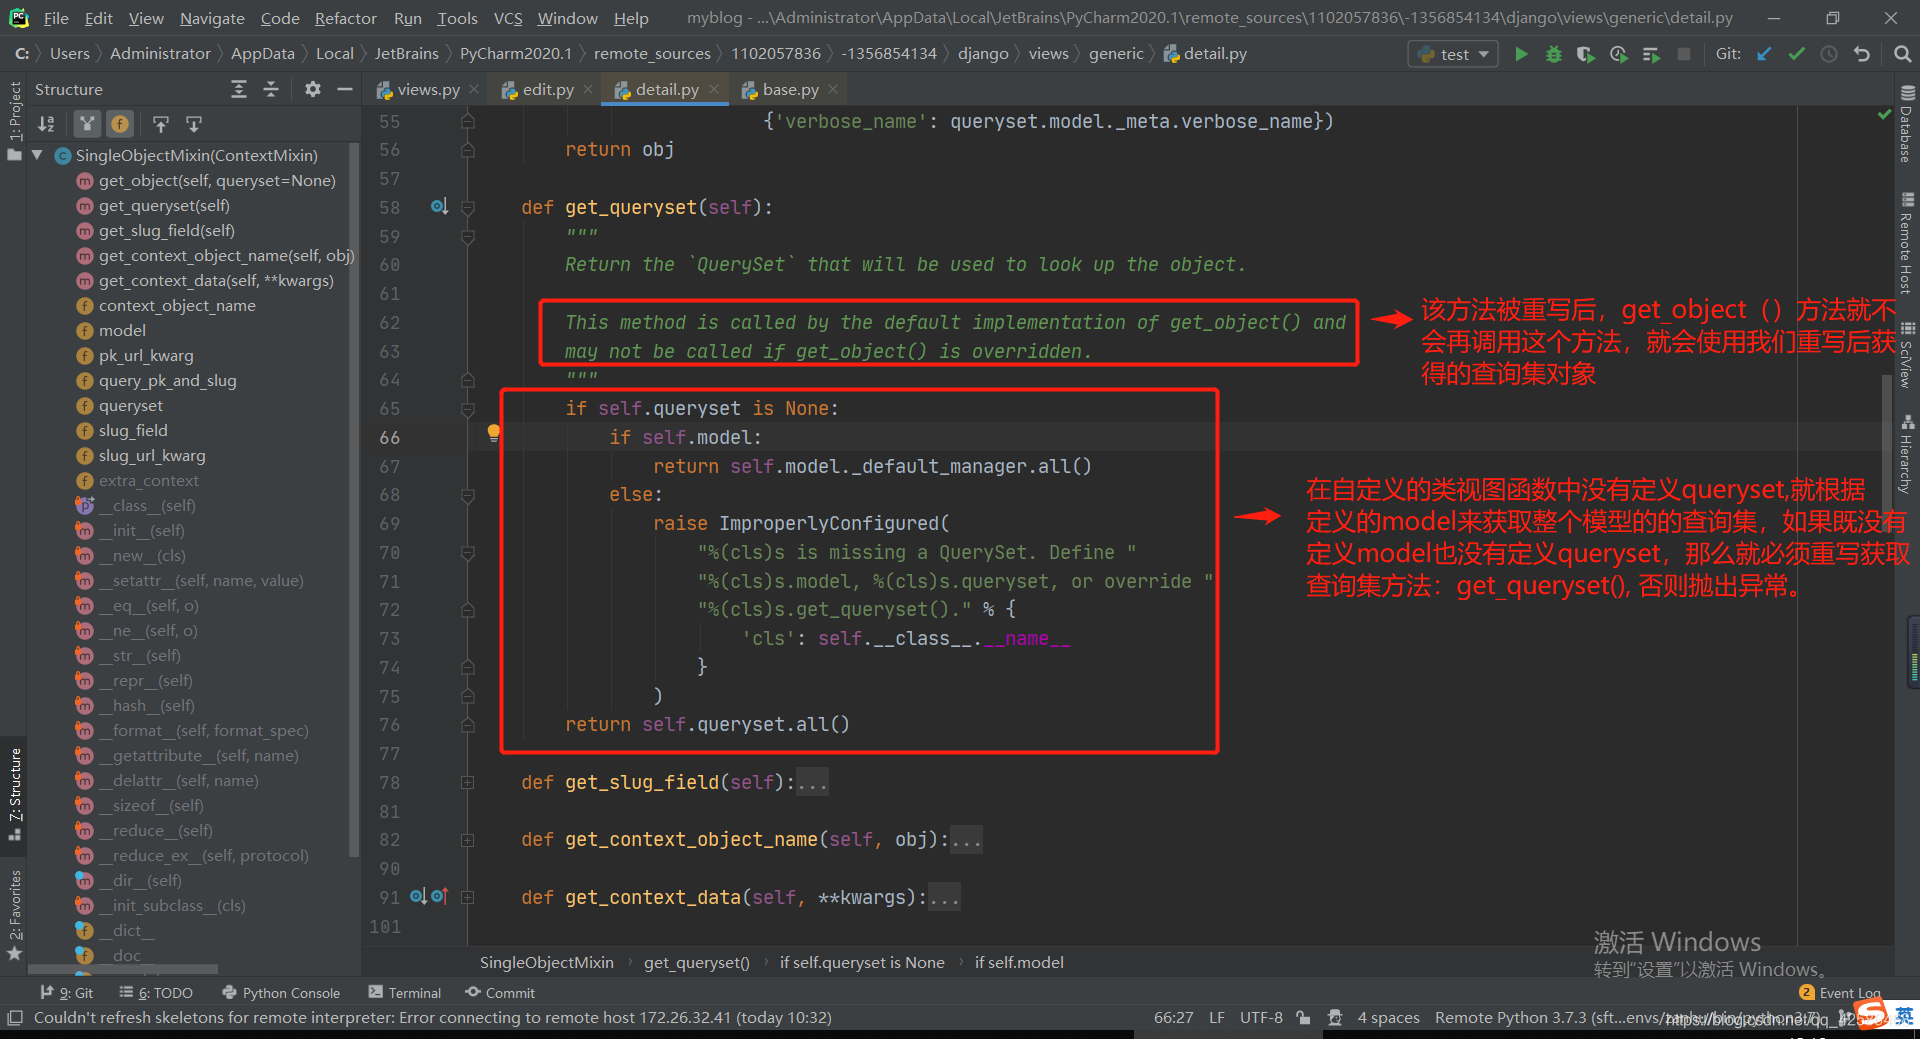This screenshot has width=1920, height=1039.
Task: Click breadcrumb get_queryset()
Action: (696, 962)
